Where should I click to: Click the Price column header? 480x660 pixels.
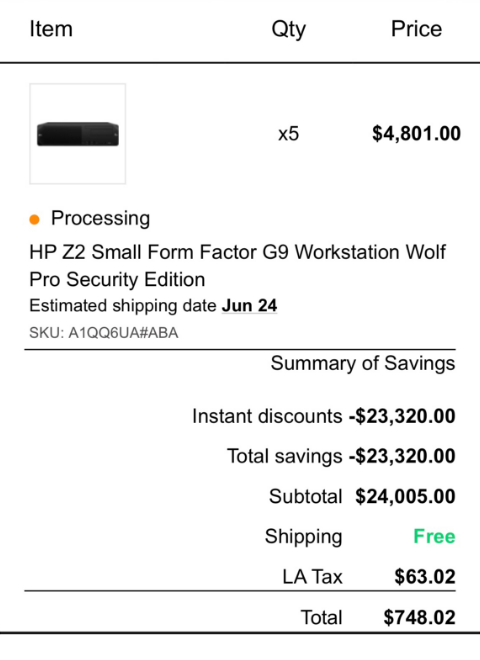coord(416,29)
